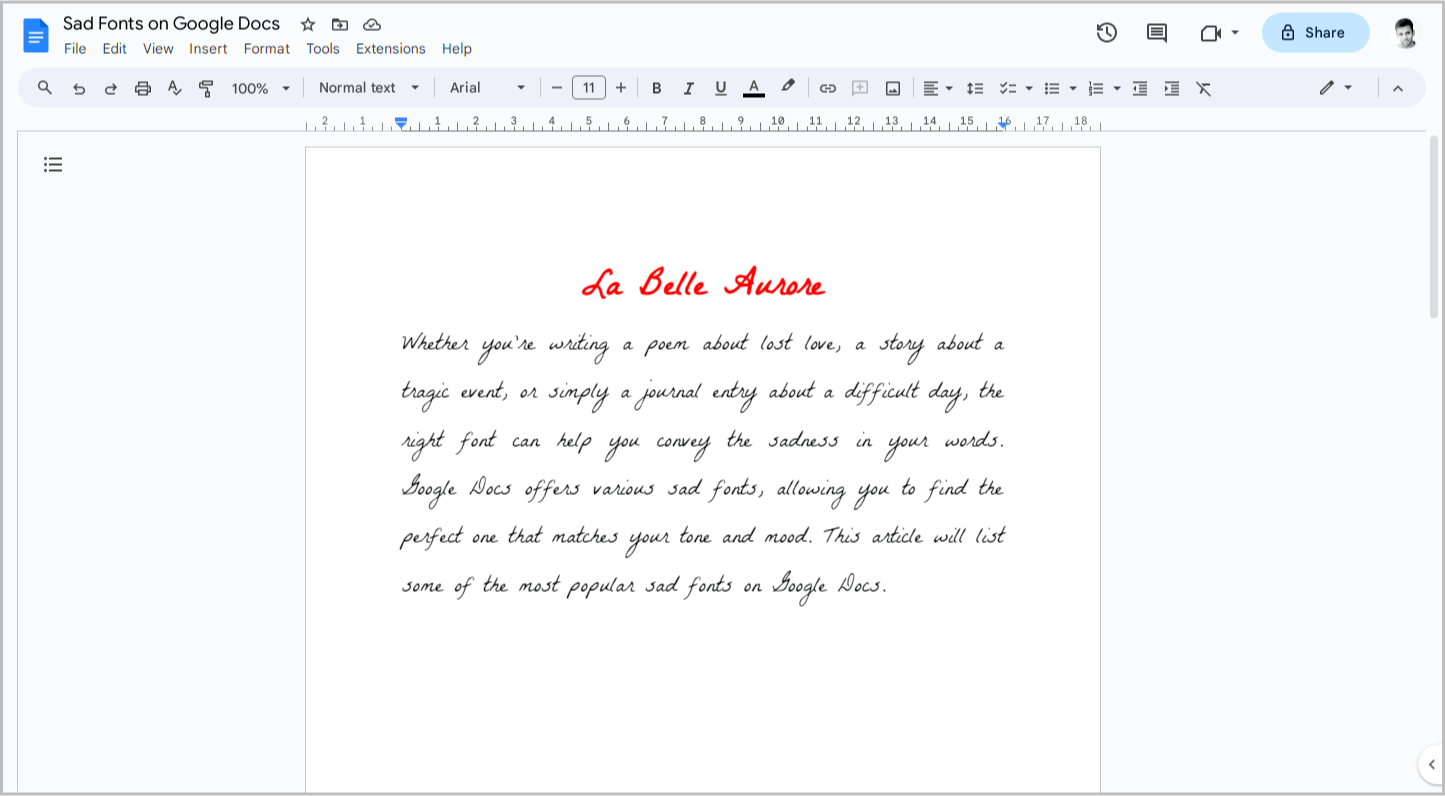Image resolution: width=1445 pixels, height=796 pixels.
Task: Insert a link
Action: tap(828, 88)
